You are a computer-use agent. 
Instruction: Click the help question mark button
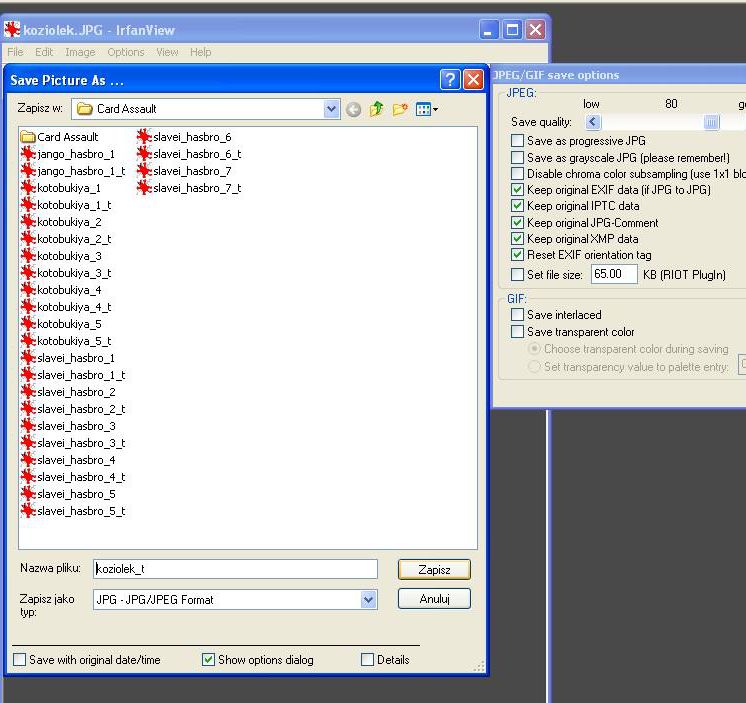(450, 80)
